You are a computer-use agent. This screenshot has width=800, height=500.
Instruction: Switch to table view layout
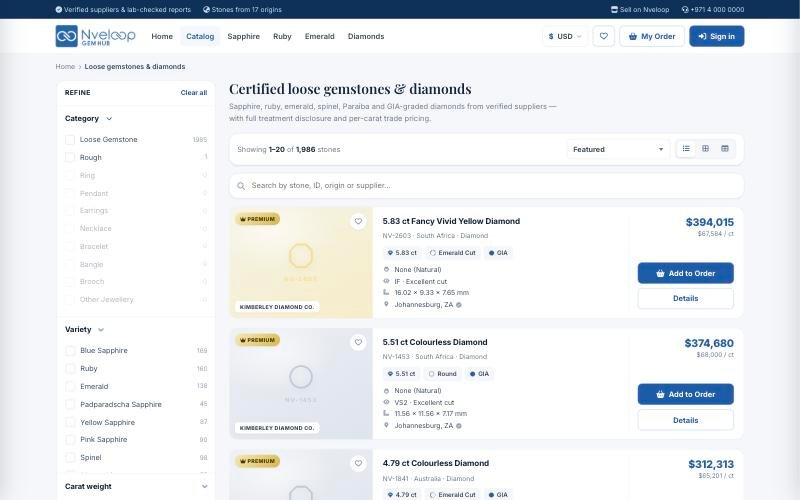coord(724,148)
